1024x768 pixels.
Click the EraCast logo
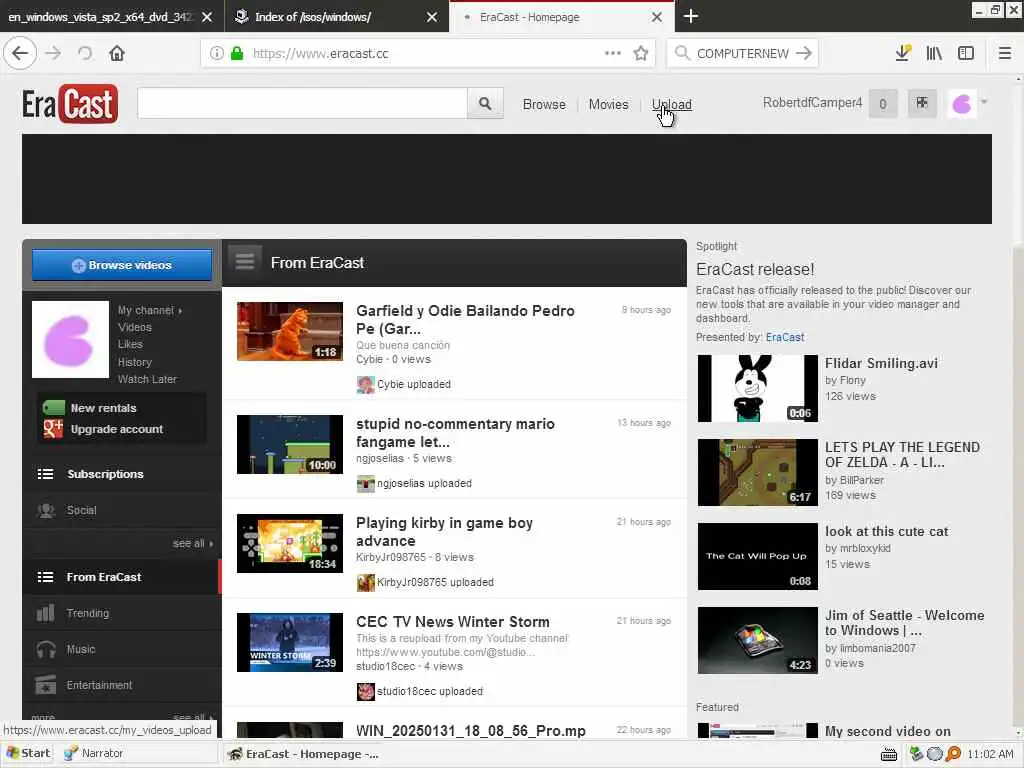click(x=70, y=104)
